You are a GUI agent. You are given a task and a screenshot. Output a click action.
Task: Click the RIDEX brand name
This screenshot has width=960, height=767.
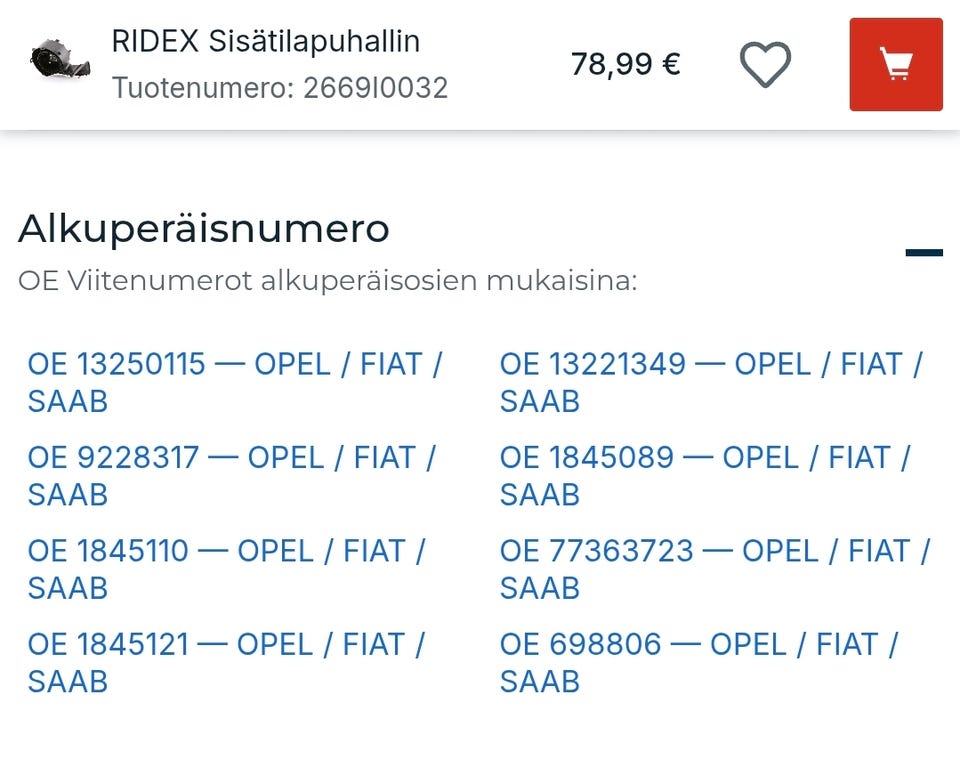click(x=155, y=42)
